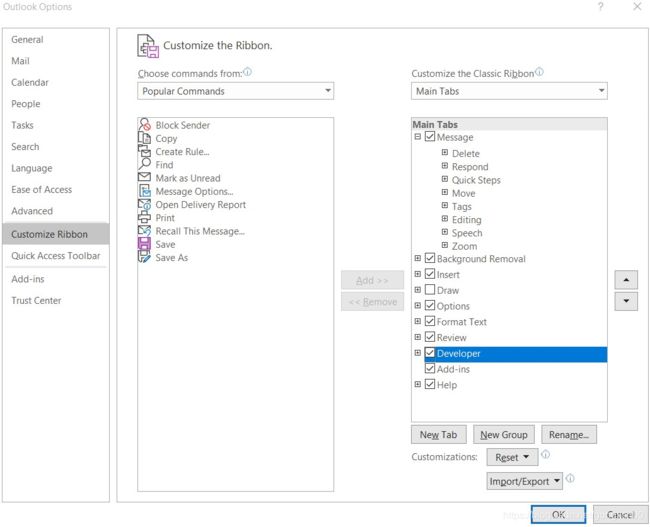Select Ease of Access category
650x527 pixels.
pos(56,189)
